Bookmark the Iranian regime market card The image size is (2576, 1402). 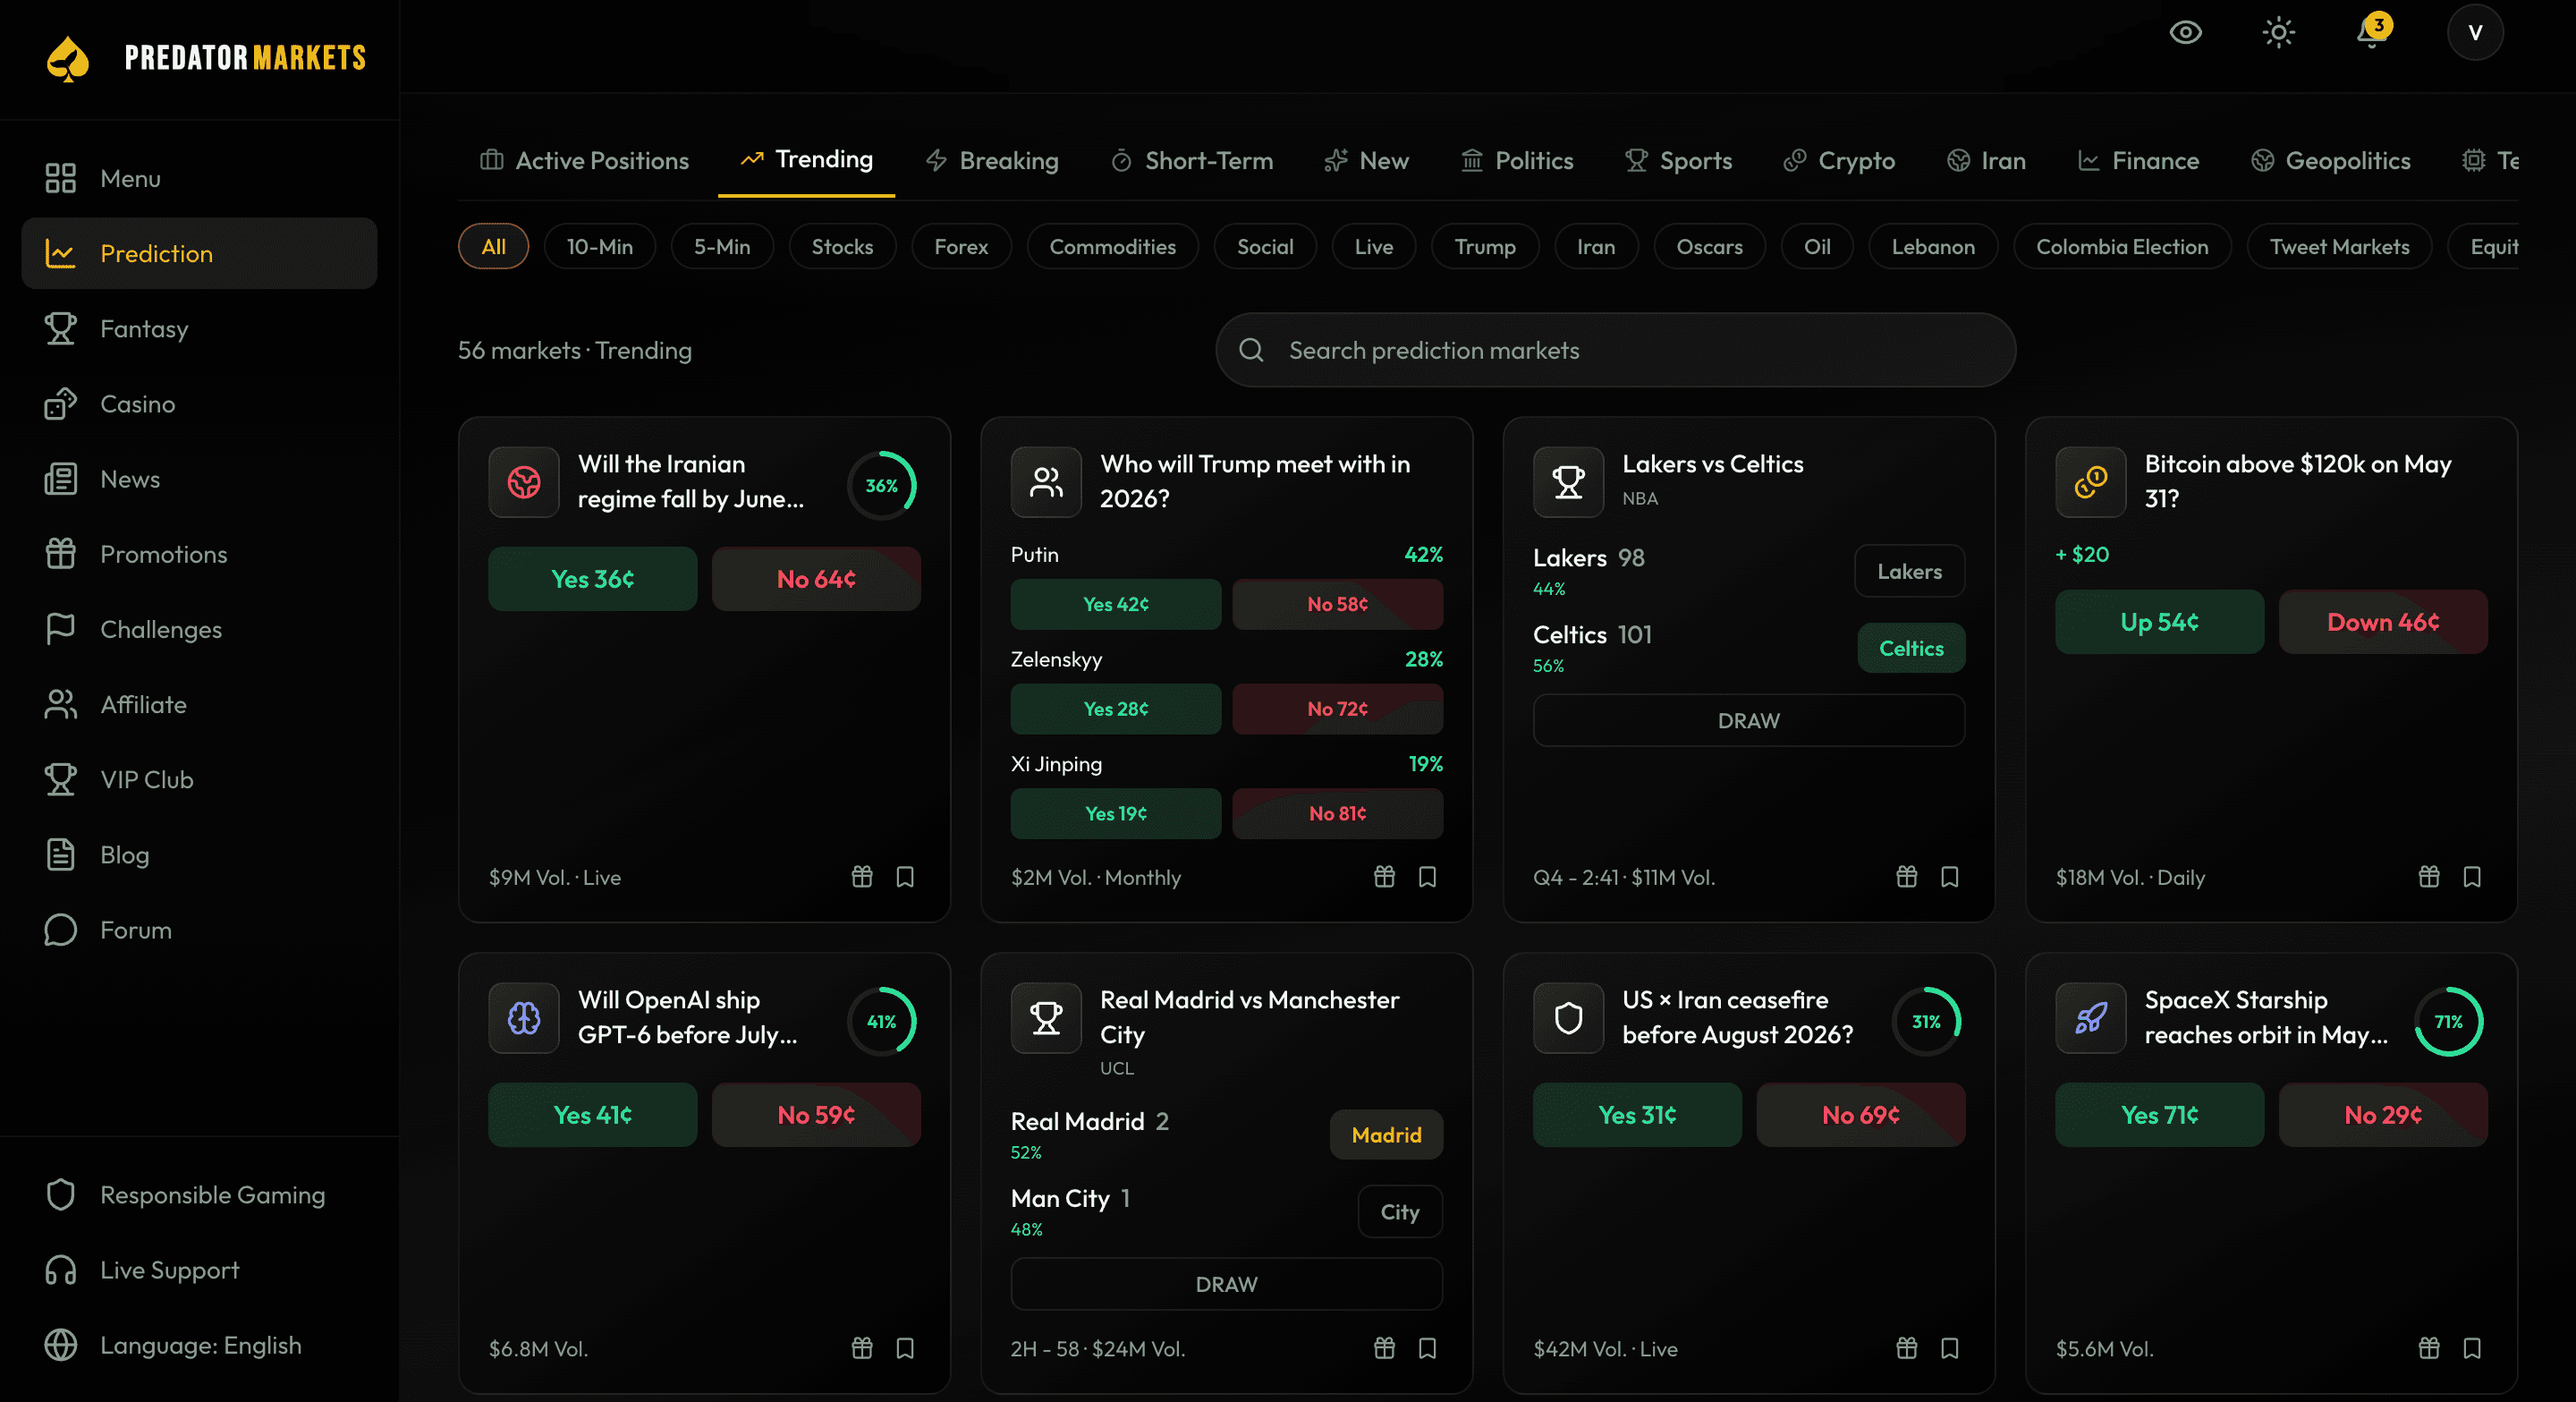coord(905,876)
